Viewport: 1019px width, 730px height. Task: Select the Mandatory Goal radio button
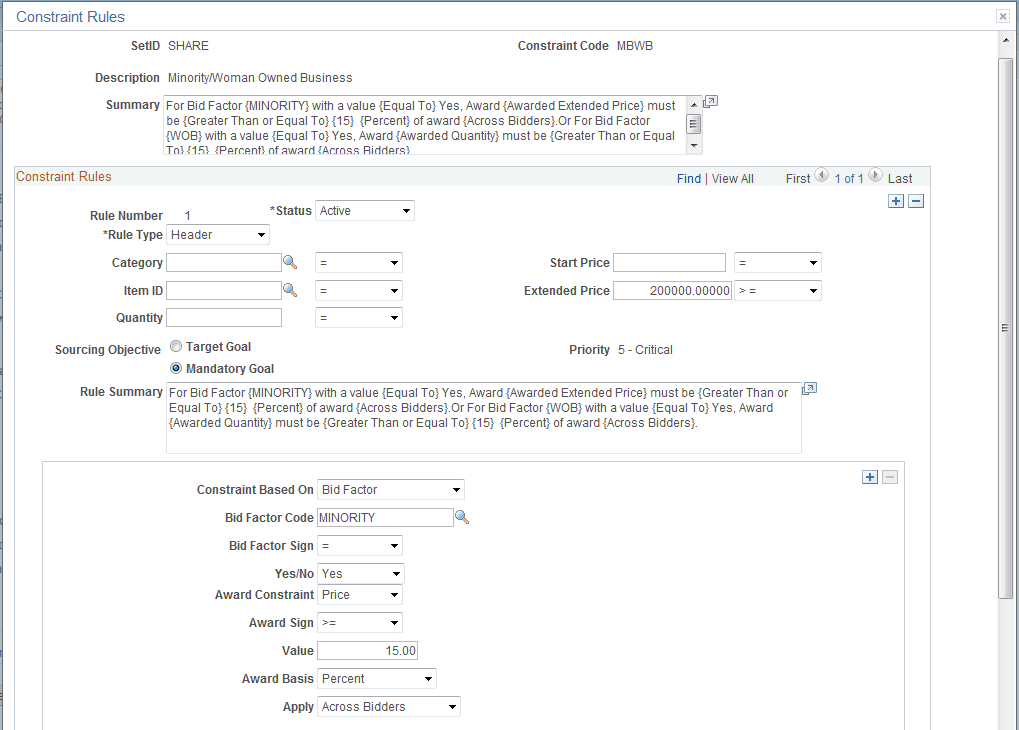pos(176,367)
